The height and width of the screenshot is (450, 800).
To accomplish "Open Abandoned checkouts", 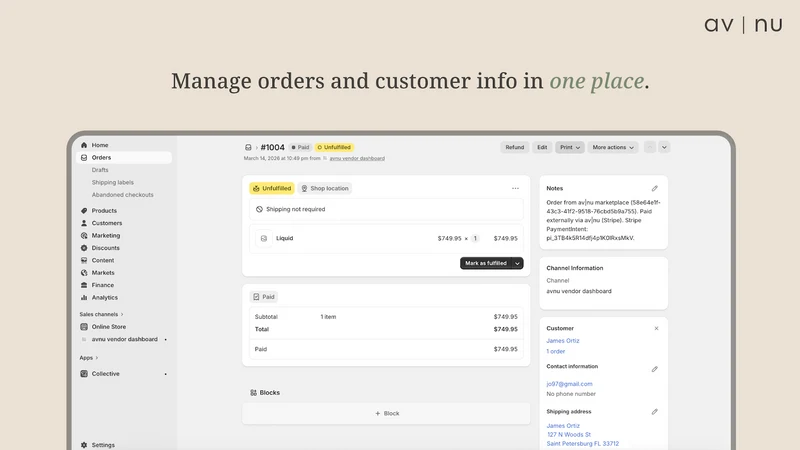I will [x=122, y=194].
